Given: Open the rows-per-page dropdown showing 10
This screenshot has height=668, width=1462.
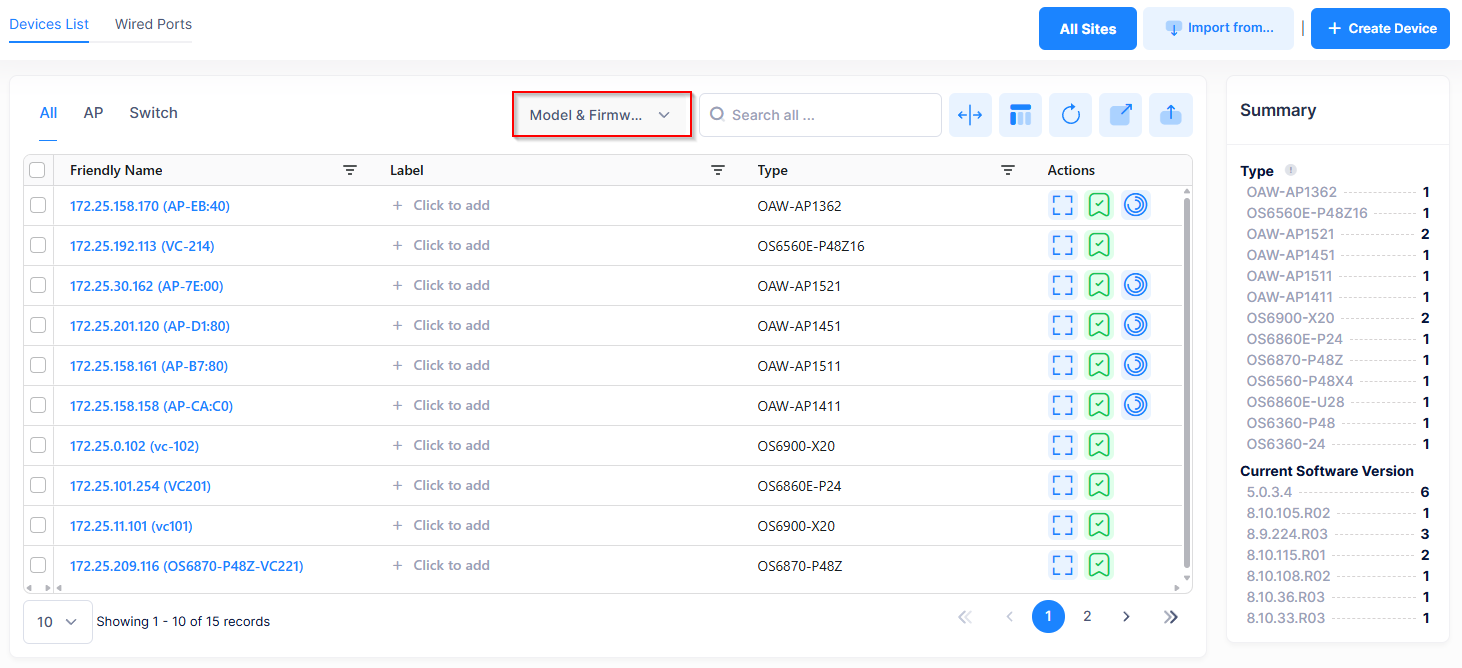Looking at the screenshot, I should [x=57, y=622].
